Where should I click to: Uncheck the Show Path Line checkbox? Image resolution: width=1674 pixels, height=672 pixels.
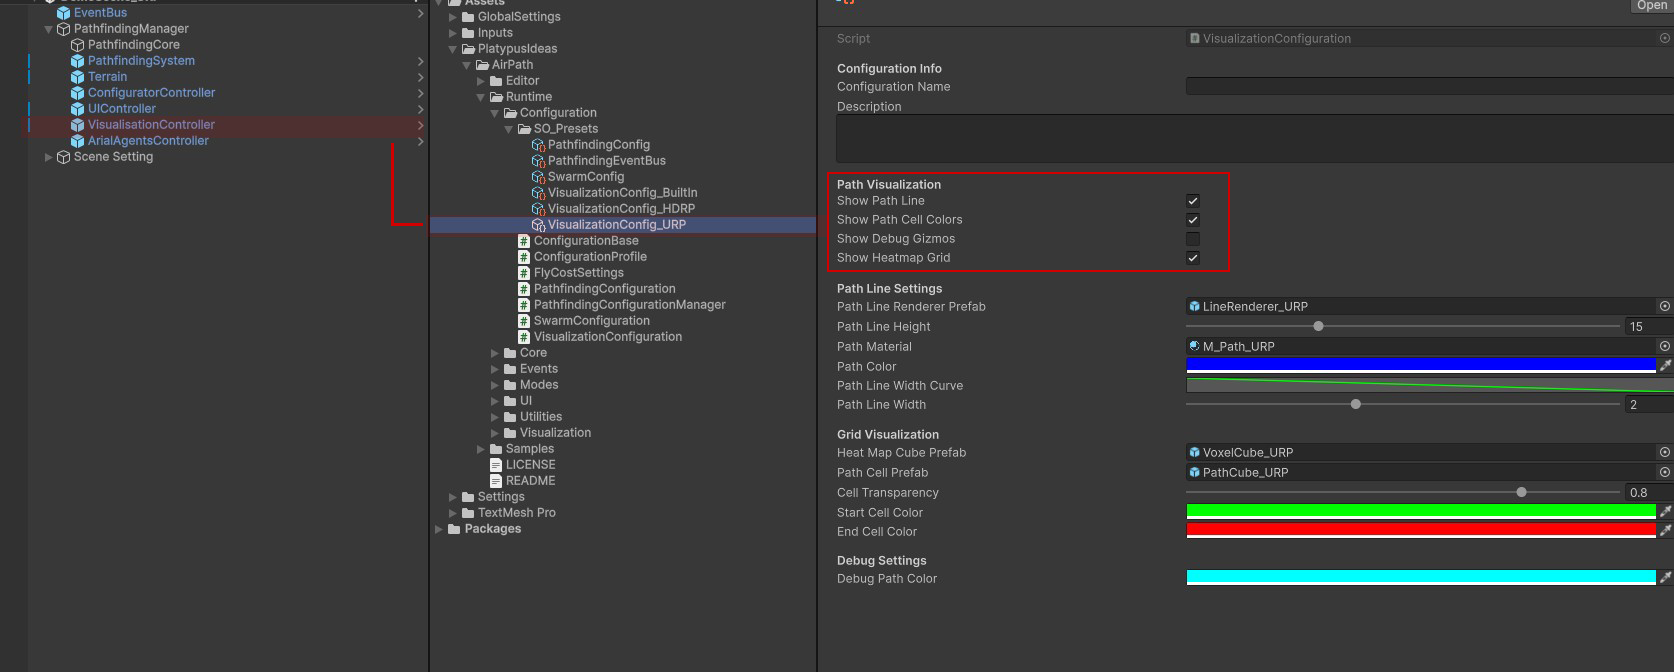(1192, 201)
